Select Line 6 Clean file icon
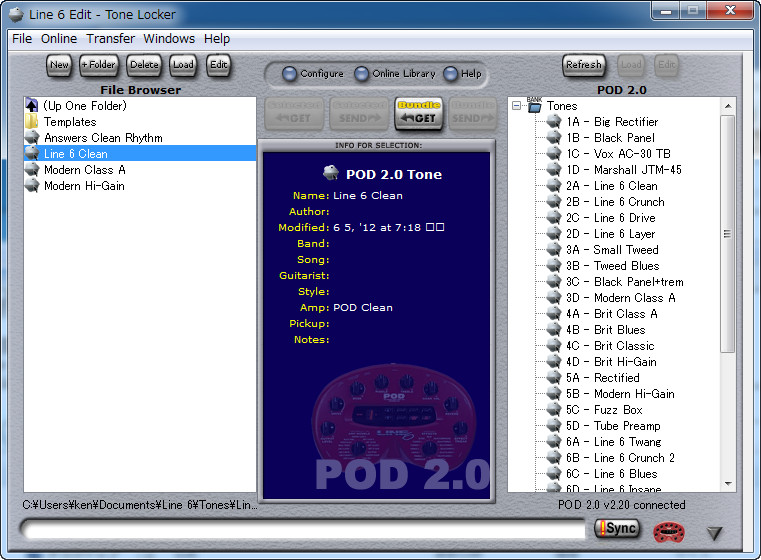This screenshot has width=761, height=560. coord(32,153)
